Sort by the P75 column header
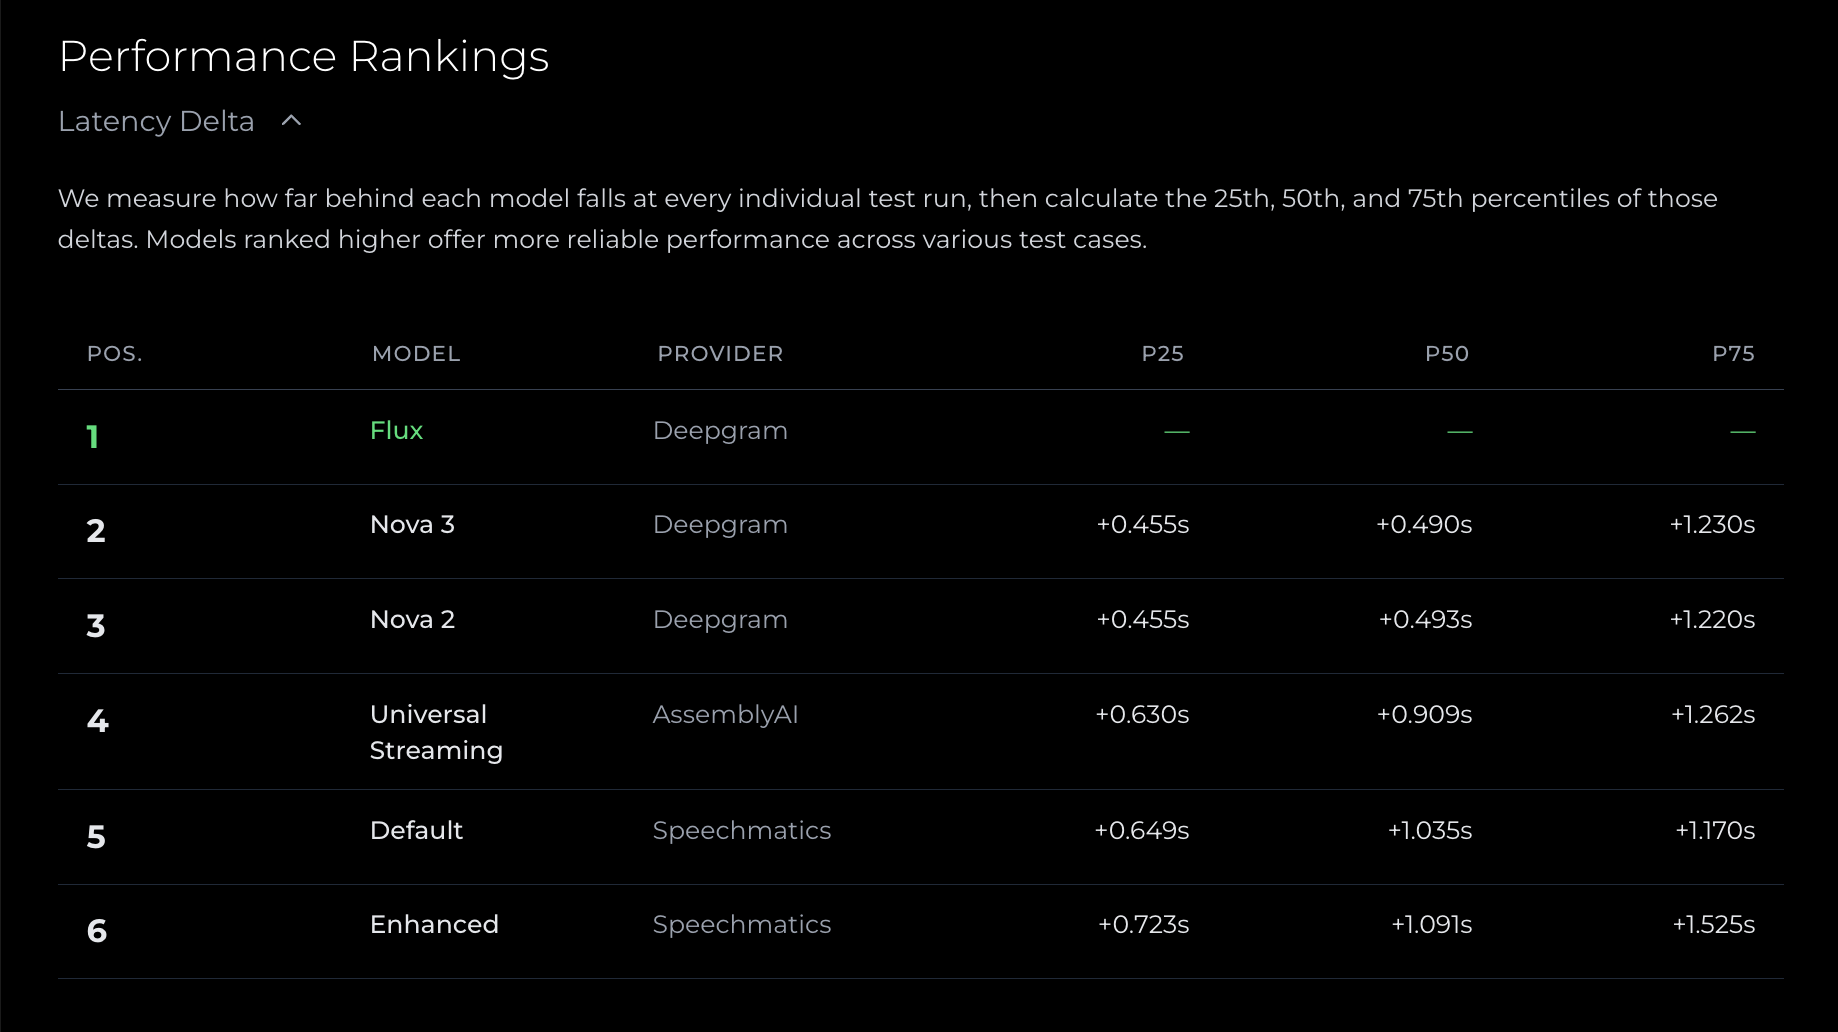The width and height of the screenshot is (1838, 1032). point(1733,354)
